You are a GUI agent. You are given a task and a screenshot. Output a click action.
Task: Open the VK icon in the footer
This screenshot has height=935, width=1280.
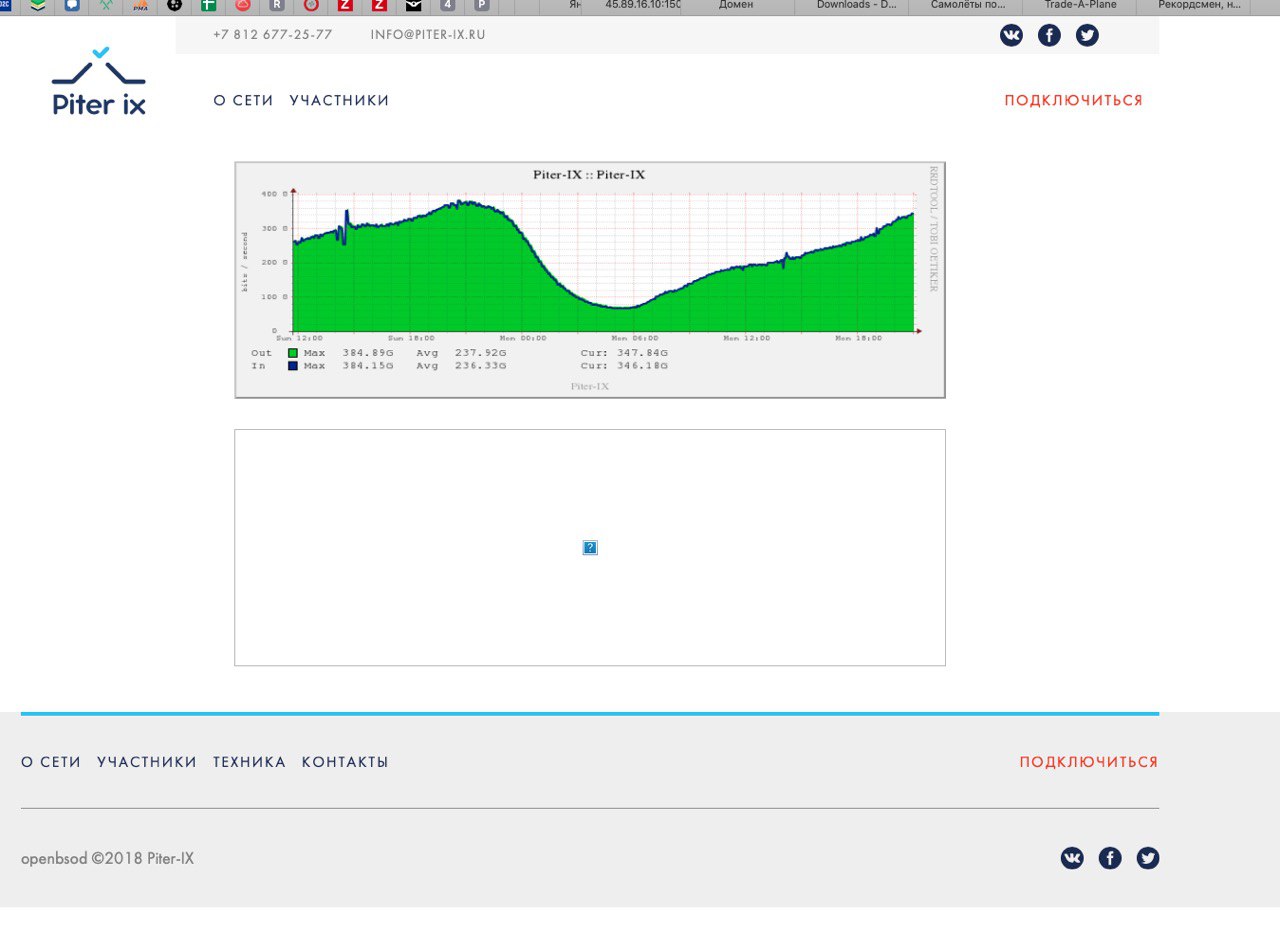click(x=1072, y=858)
